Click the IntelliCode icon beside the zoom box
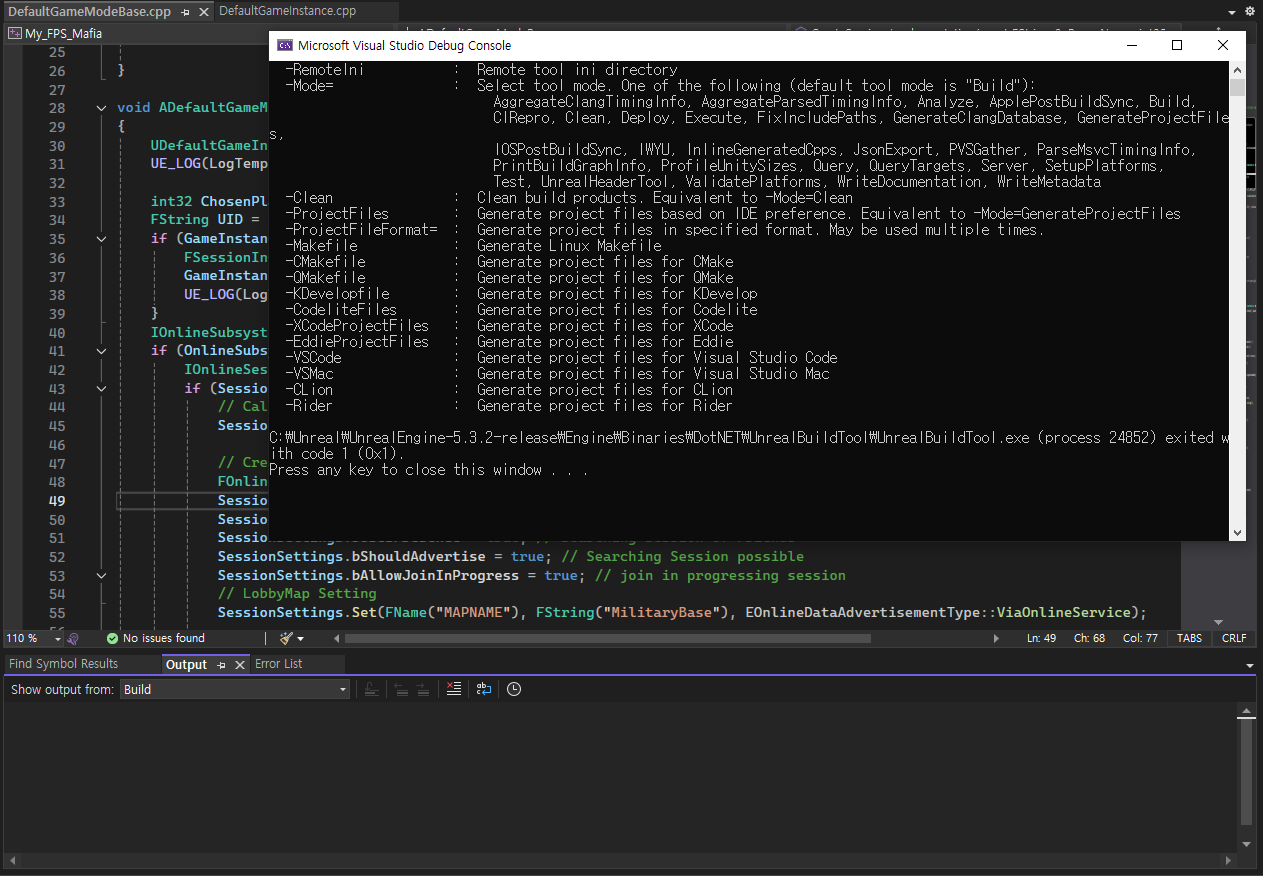Screen dimensions: 1263x876 click(73, 638)
